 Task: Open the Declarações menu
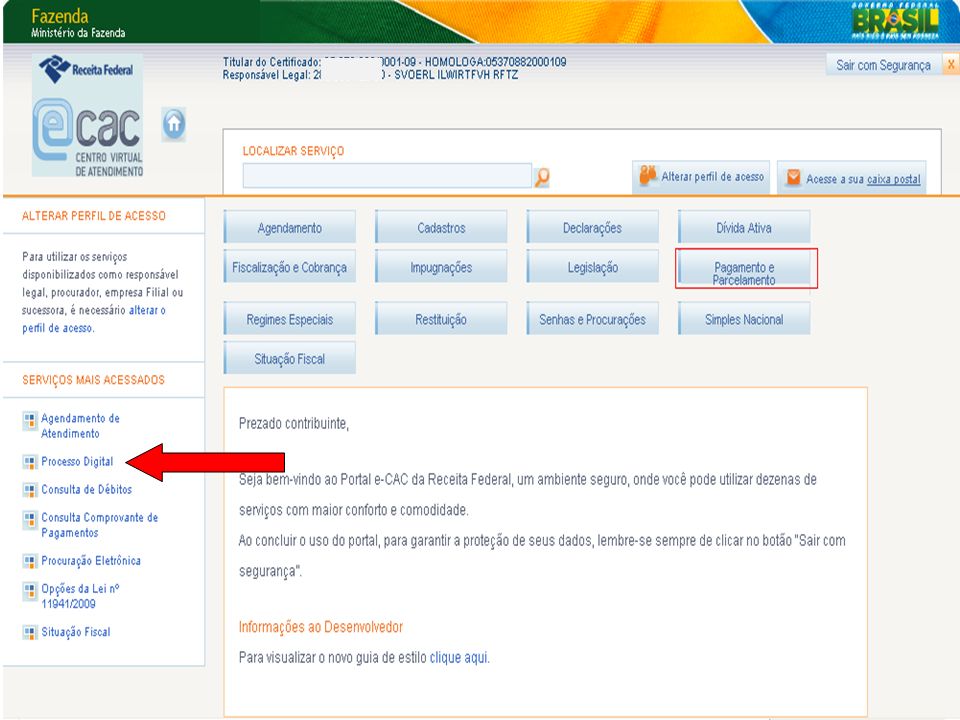click(593, 228)
